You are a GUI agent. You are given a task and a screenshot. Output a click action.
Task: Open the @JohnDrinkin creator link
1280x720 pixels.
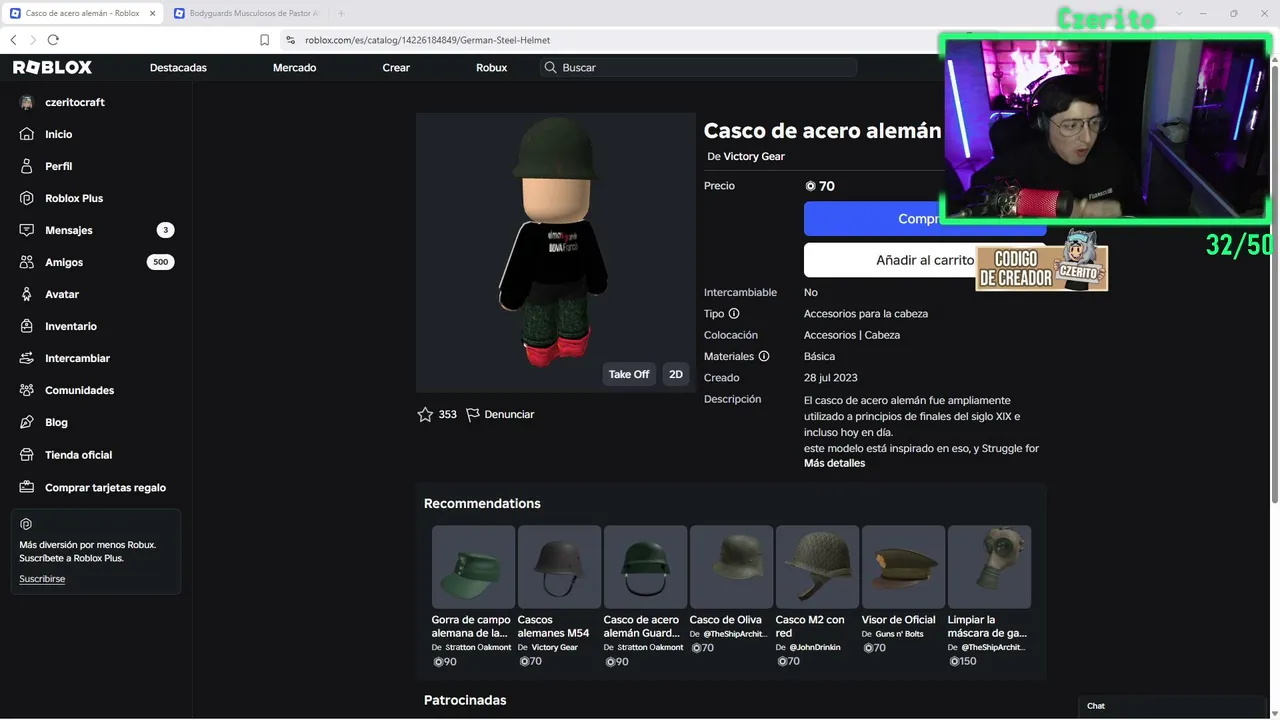pos(815,647)
